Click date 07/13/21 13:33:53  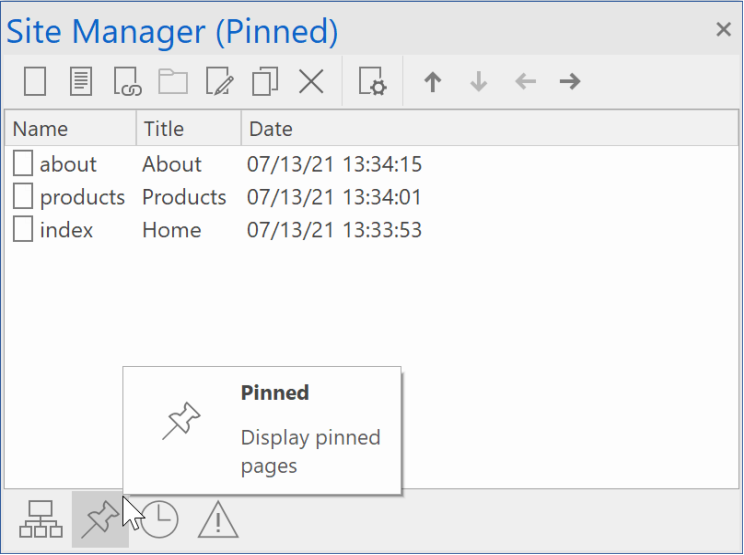tap(334, 230)
